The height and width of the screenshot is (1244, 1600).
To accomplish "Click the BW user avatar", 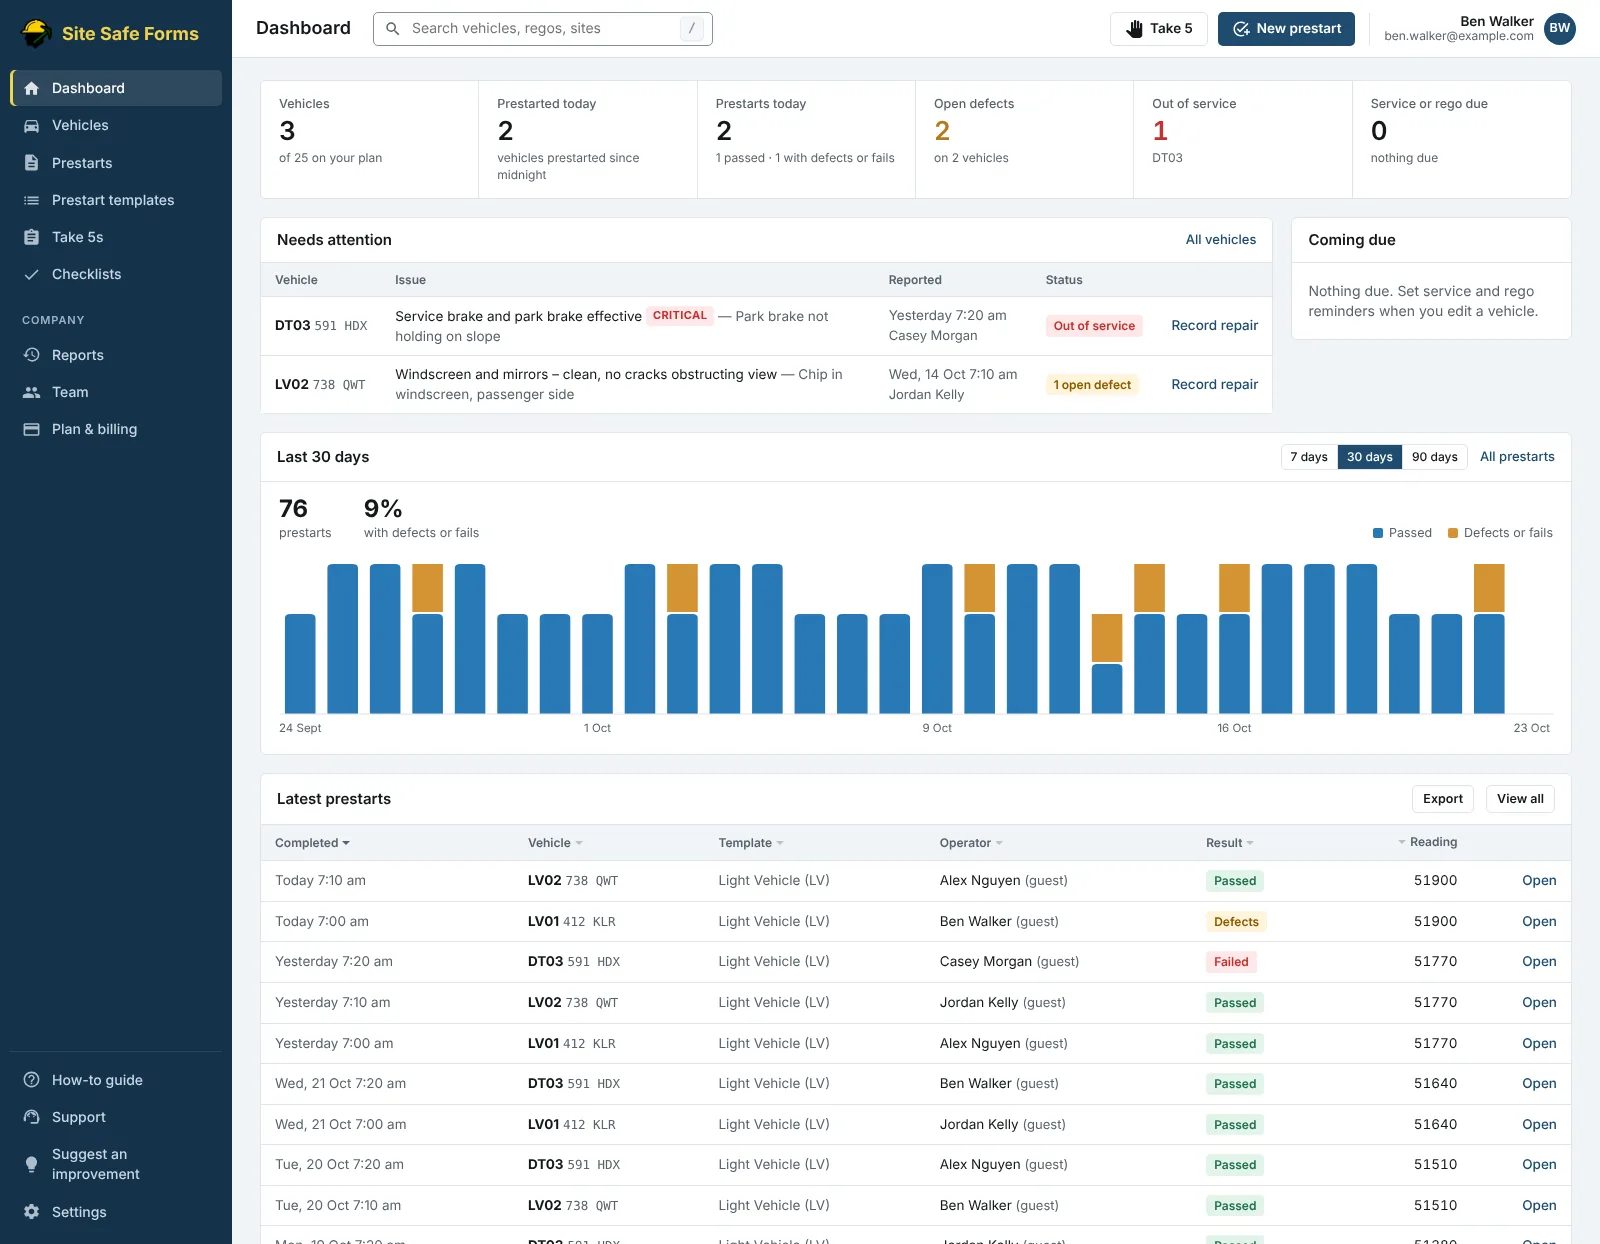I will pos(1560,29).
